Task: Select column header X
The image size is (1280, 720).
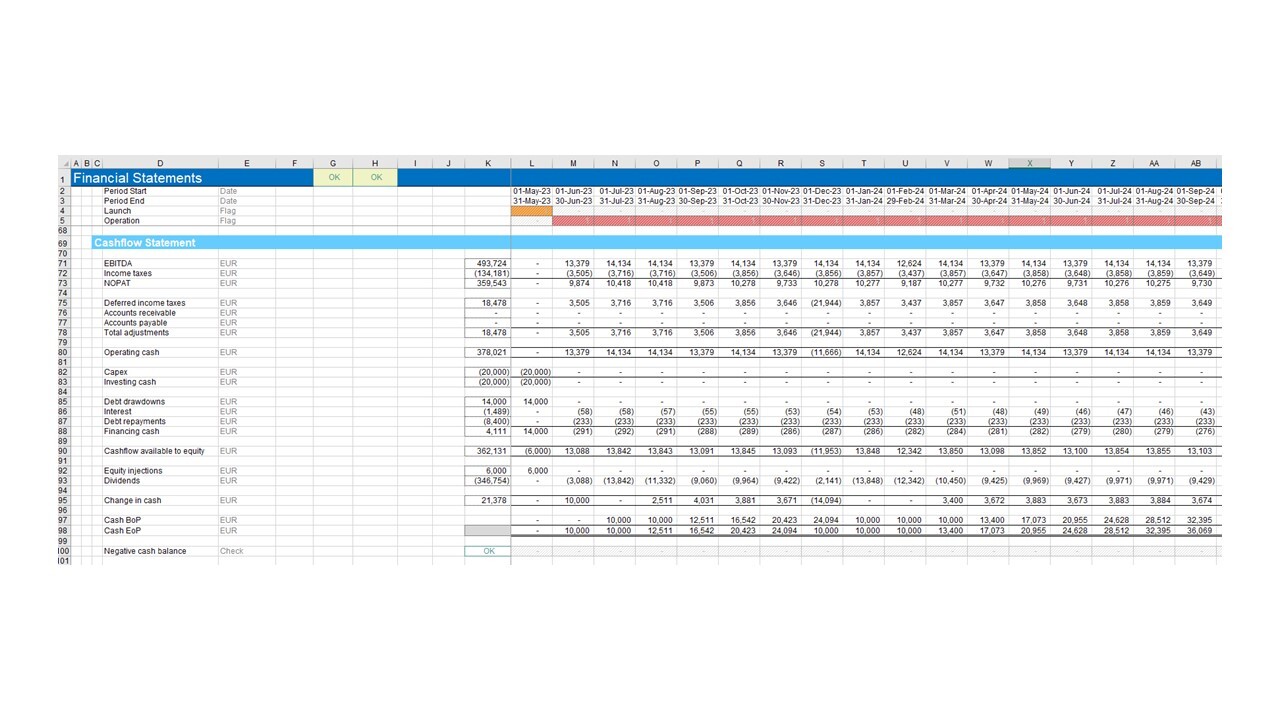Action: point(1030,163)
